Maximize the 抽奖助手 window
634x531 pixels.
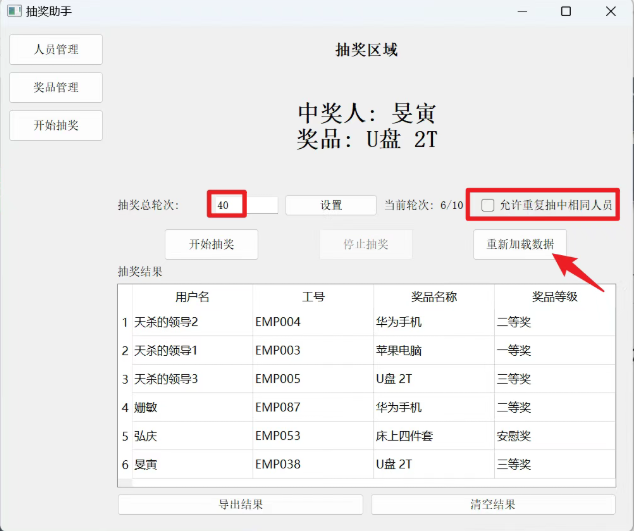pyautogui.click(x=566, y=11)
